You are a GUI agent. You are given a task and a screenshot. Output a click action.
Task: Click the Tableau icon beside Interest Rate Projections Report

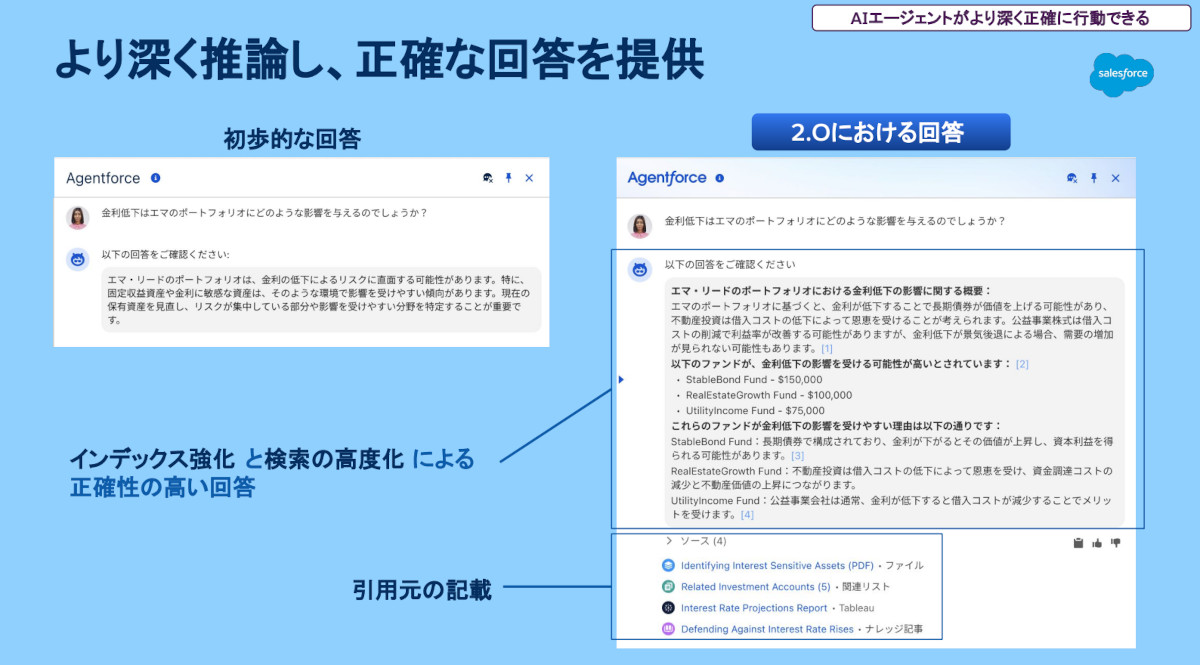point(669,608)
